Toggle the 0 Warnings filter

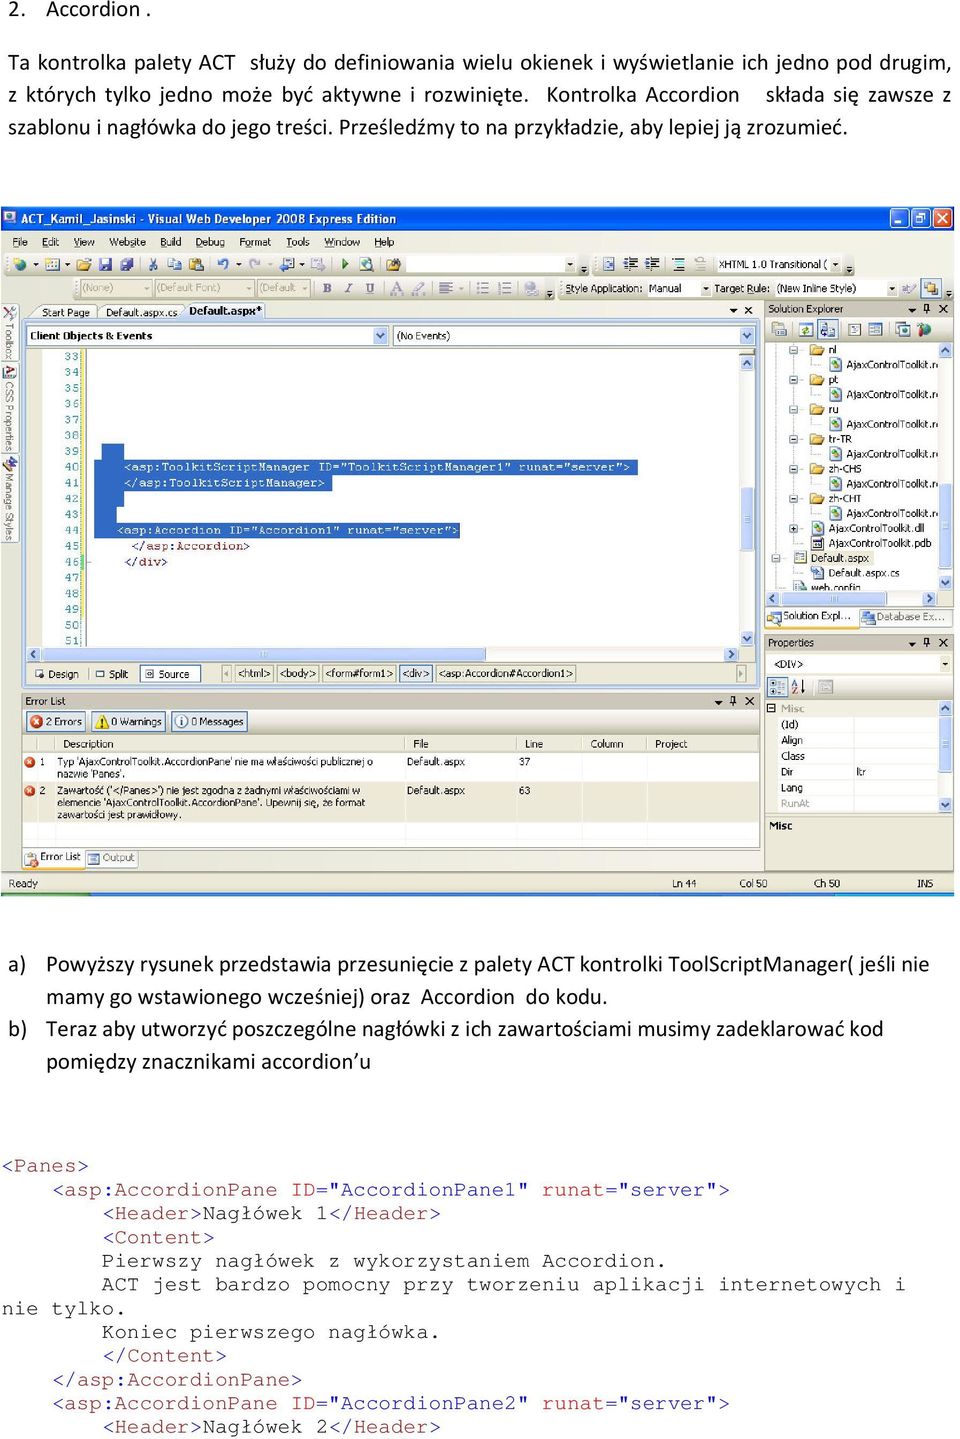point(129,721)
